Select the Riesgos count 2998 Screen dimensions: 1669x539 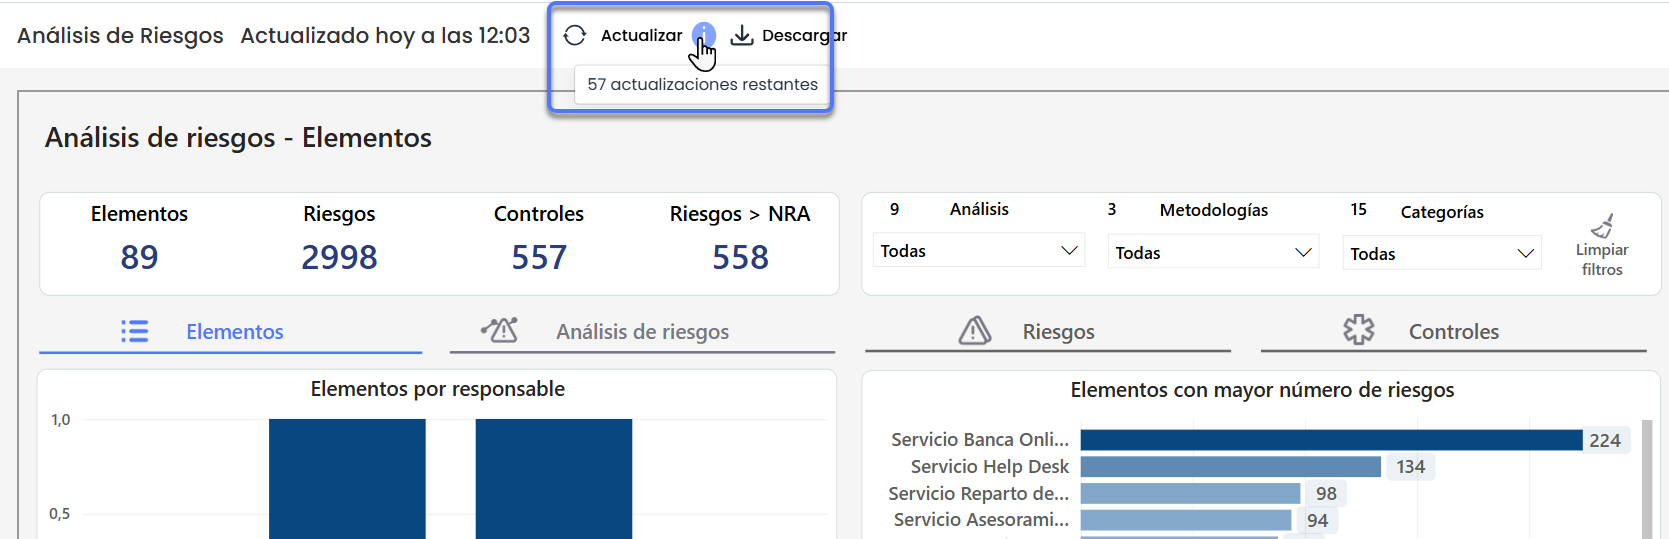pos(339,258)
